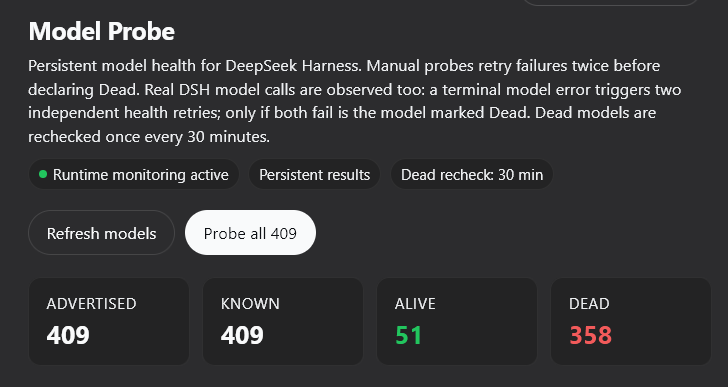
Task: Click the Dead recheck: 30 min pill
Action: pyautogui.click(x=472, y=174)
